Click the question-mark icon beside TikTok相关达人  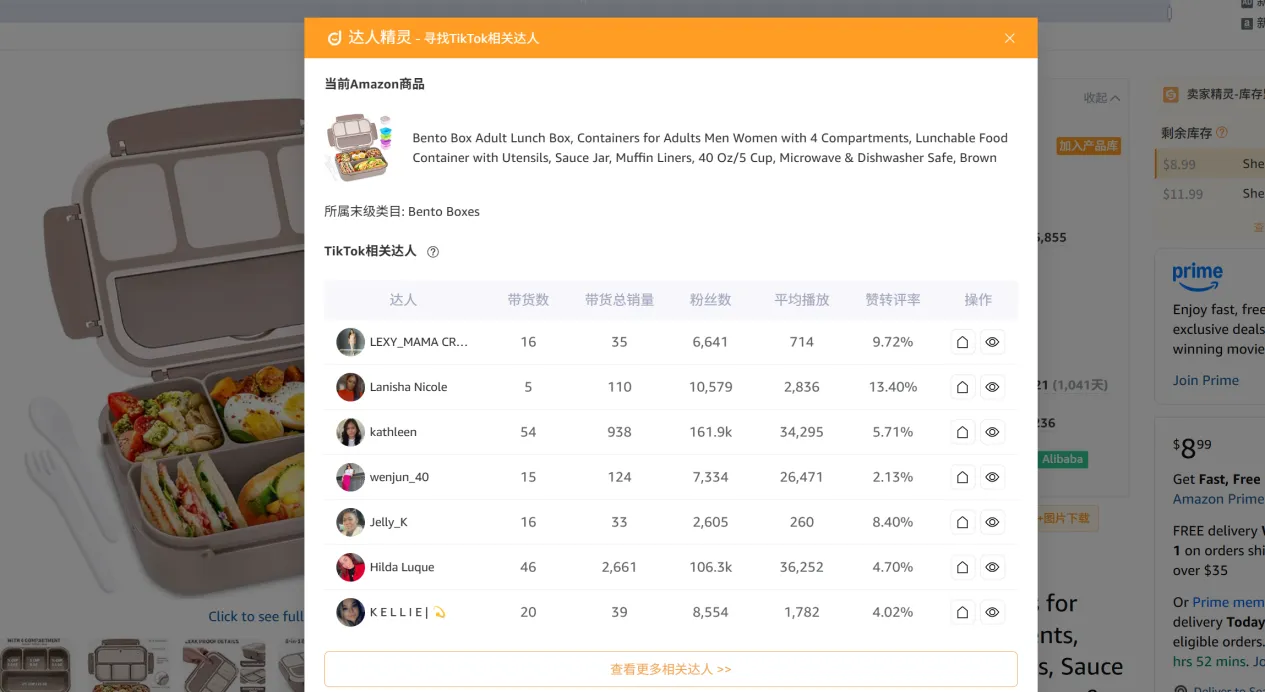click(432, 252)
